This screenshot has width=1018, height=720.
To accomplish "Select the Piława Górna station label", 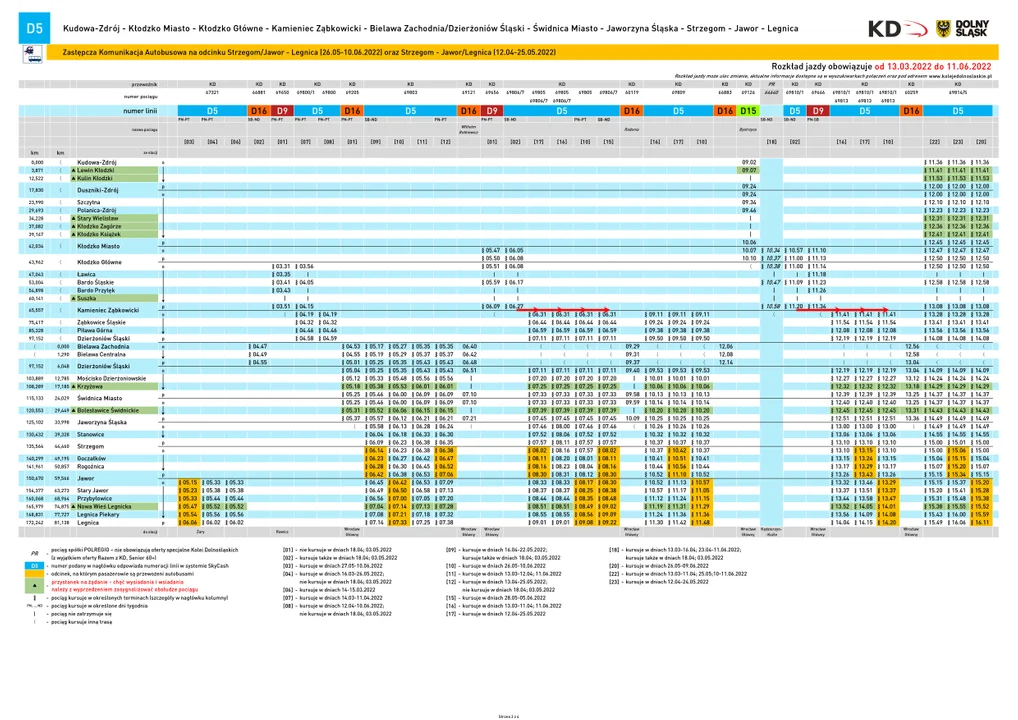I will click(x=95, y=330).
